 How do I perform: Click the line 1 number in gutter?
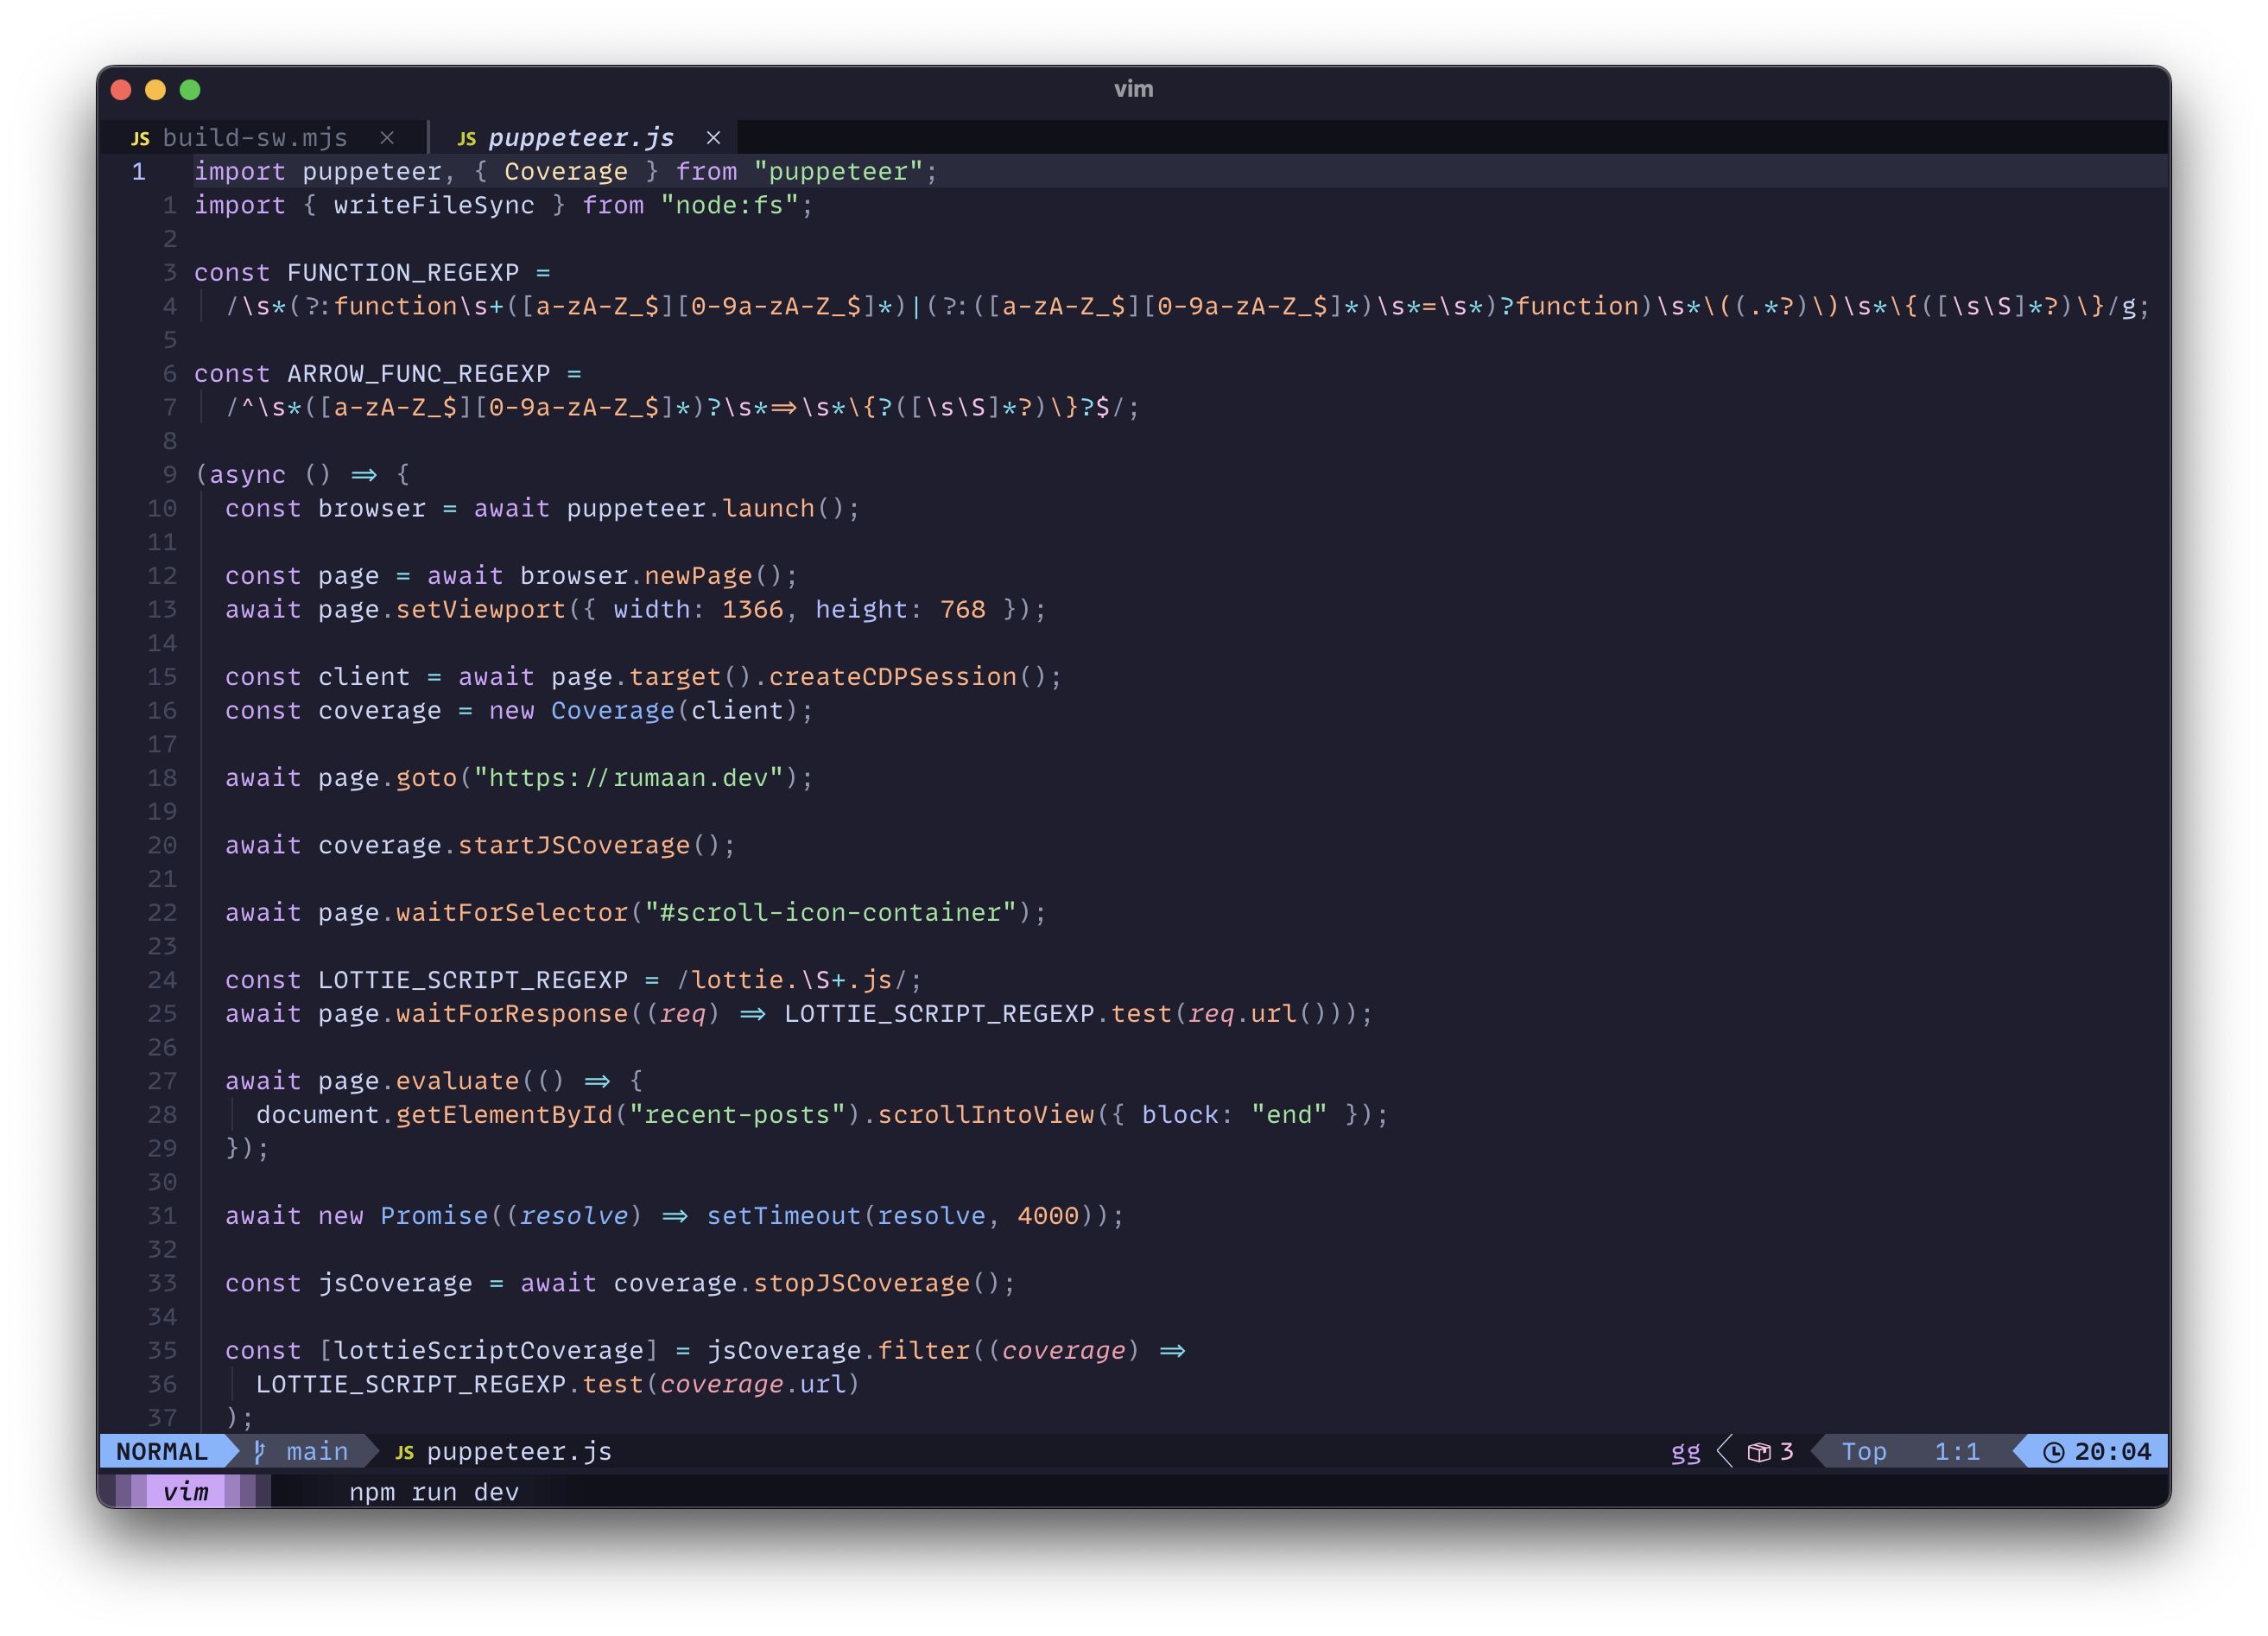139,172
